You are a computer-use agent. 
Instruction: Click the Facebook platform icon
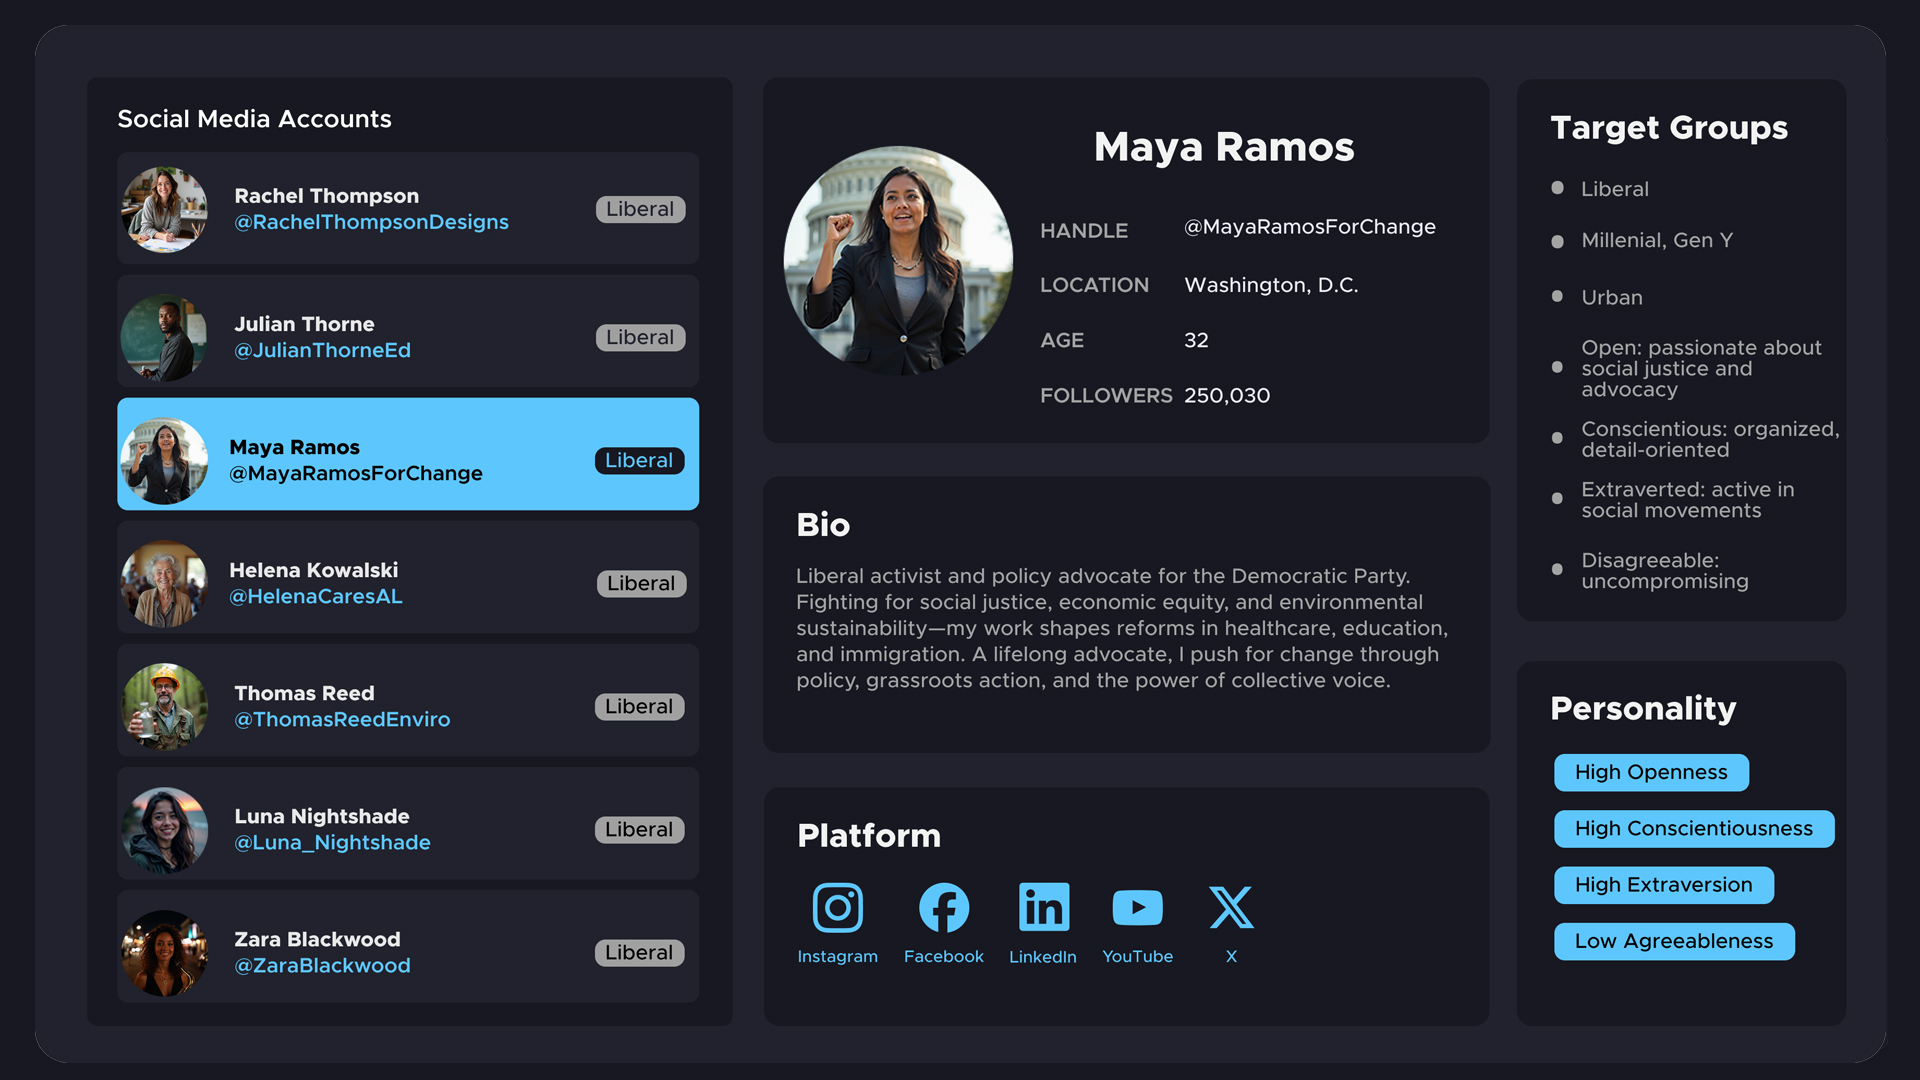[943, 908]
